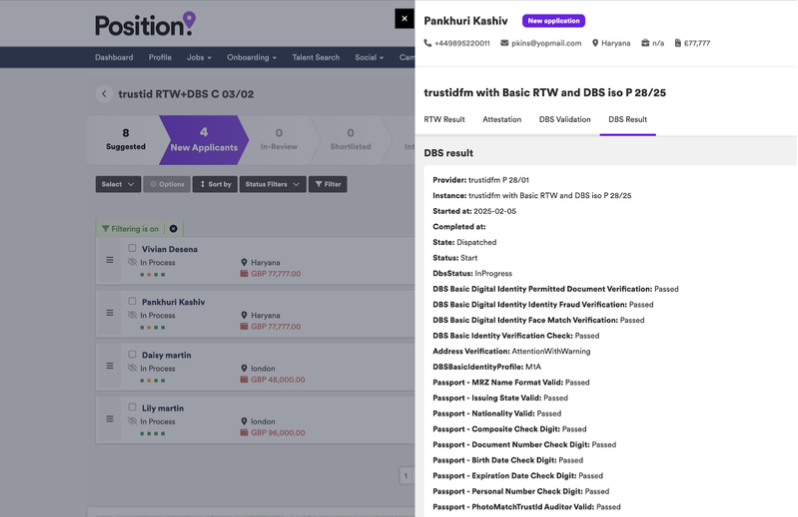Click the back arrow beside job title
This screenshot has width=798, height=517.
click(x=104, y=94)
